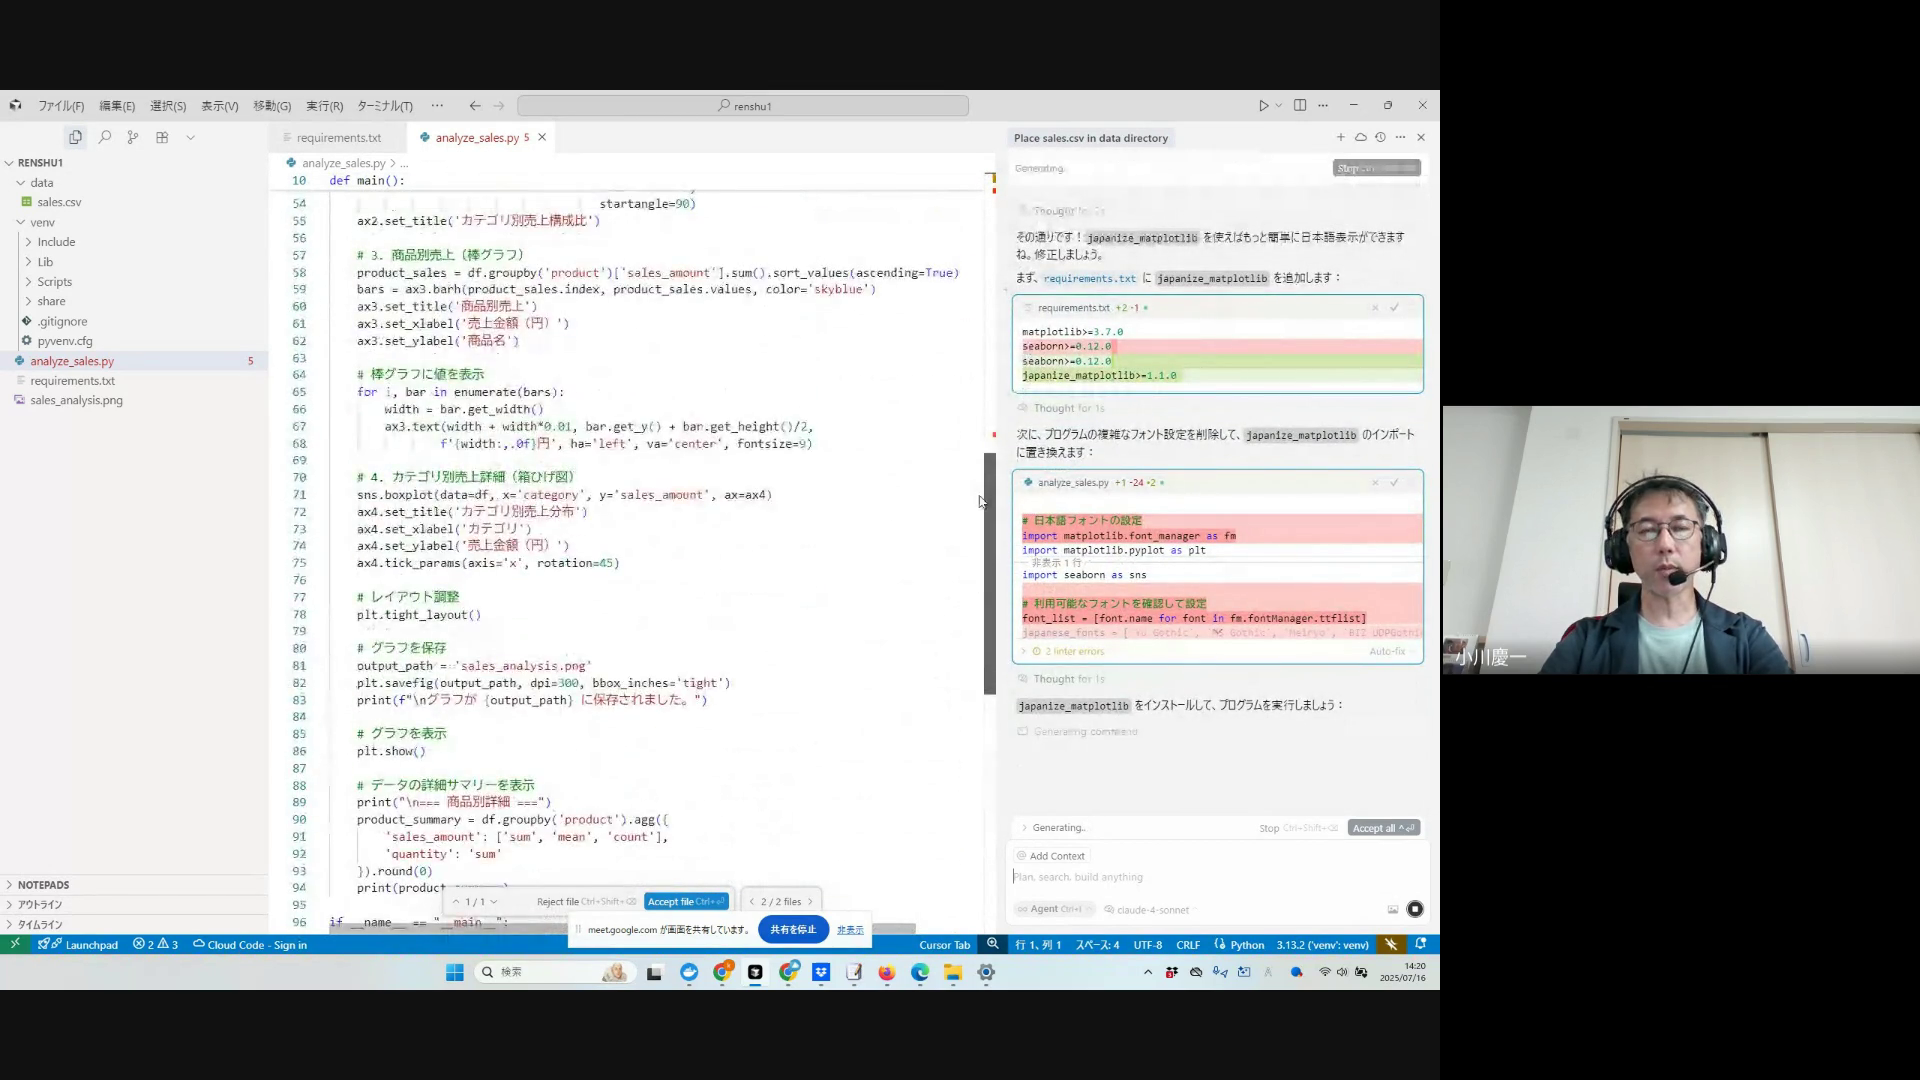The image size is (1920, 1080).
Task: Switch to requirements.txt tab
Action: 338,138
